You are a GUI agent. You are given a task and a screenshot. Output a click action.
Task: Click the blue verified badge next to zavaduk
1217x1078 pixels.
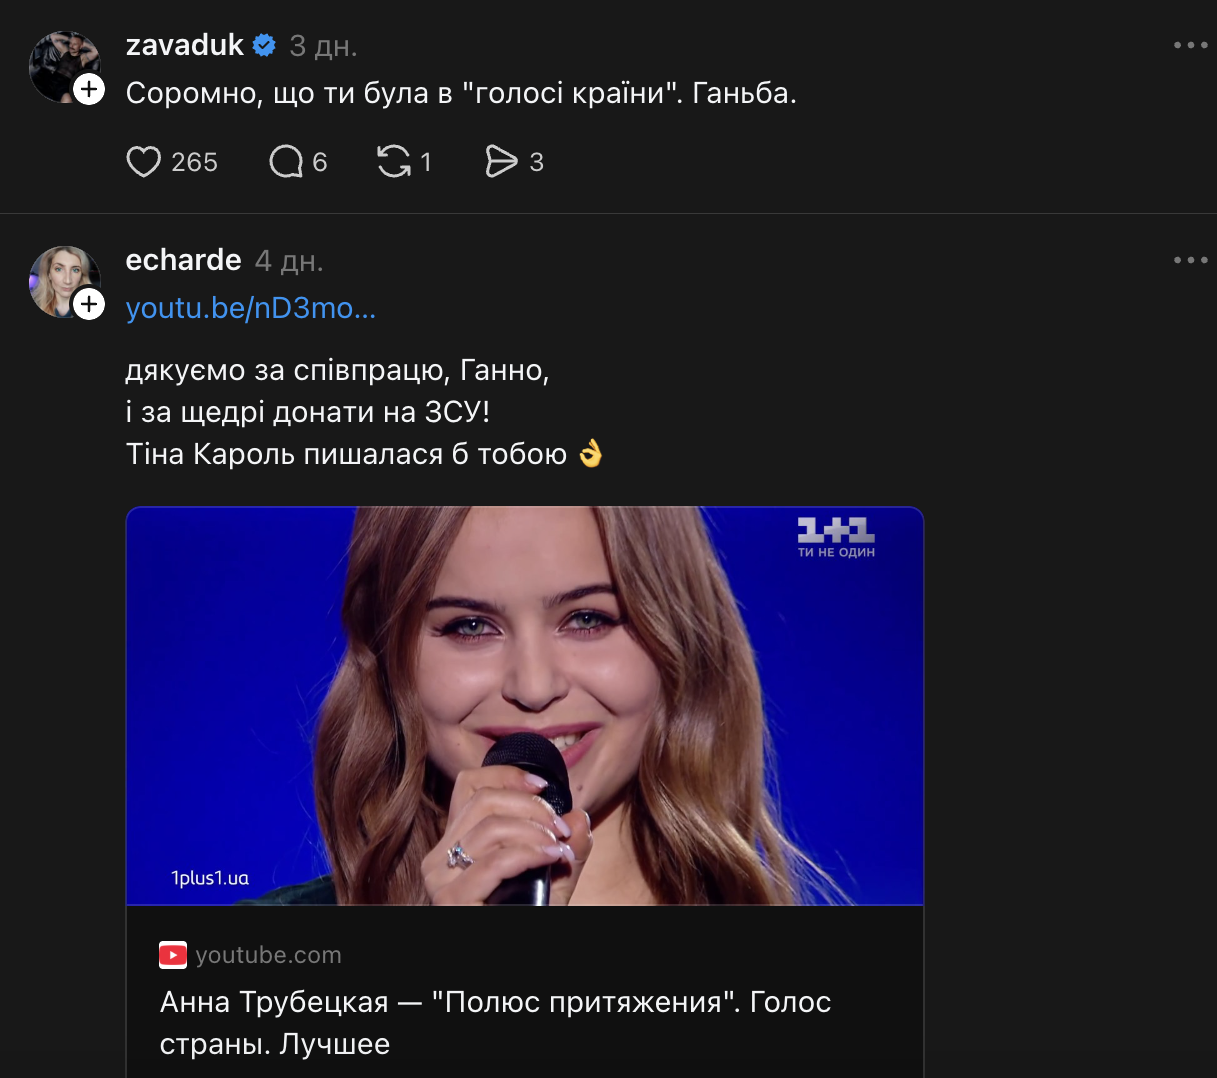pos(262,44)
